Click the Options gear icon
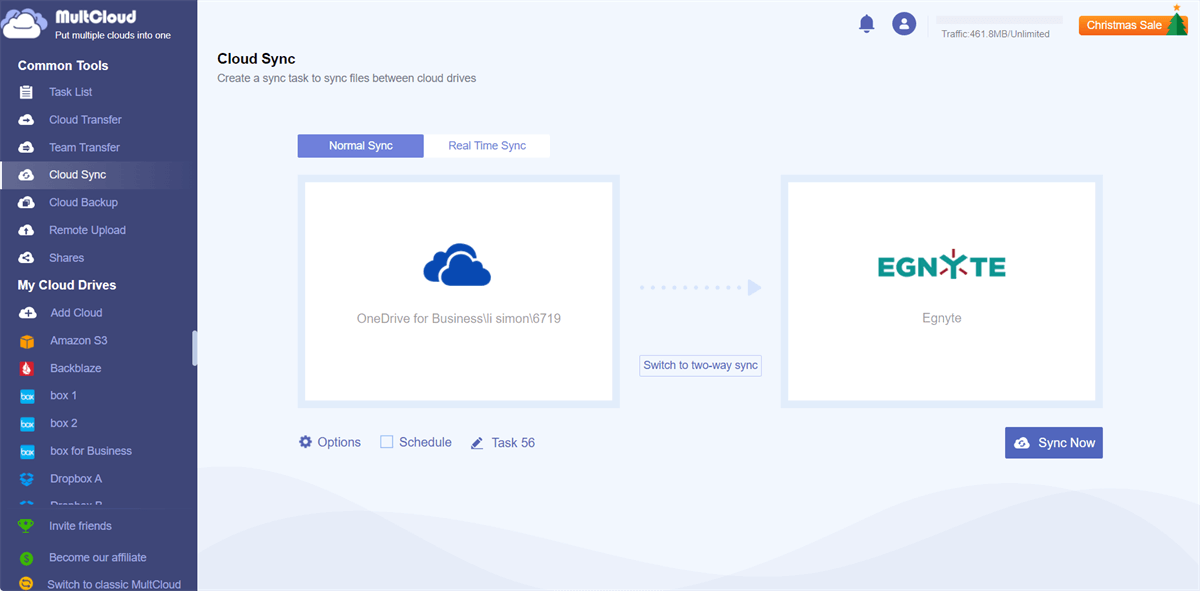Image resolution: width=1200 pixels, height=591 pixels. pos(306,442)
